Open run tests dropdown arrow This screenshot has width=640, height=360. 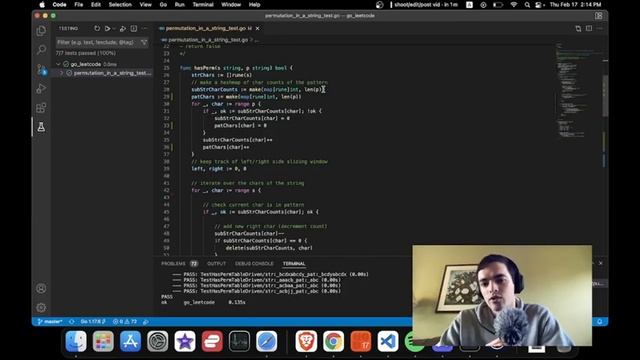coord(114,29)
